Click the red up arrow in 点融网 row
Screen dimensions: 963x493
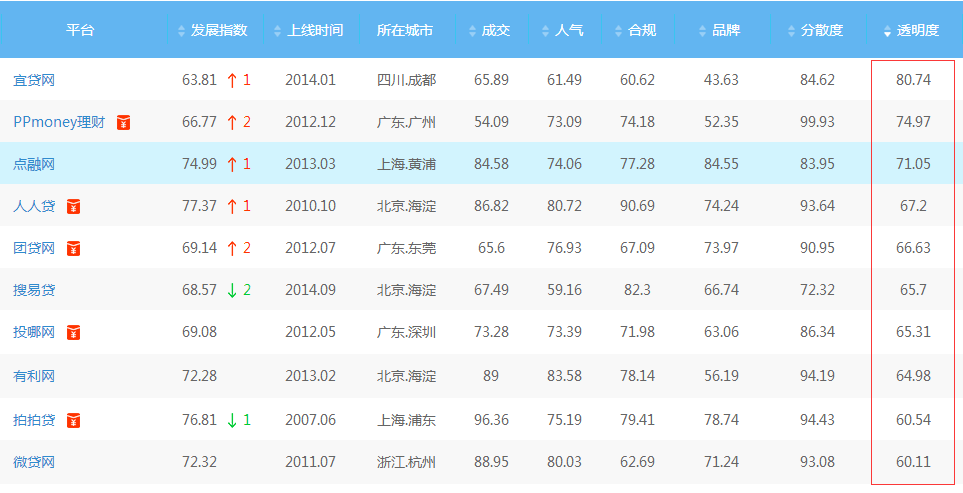click(x=232, y=165)
